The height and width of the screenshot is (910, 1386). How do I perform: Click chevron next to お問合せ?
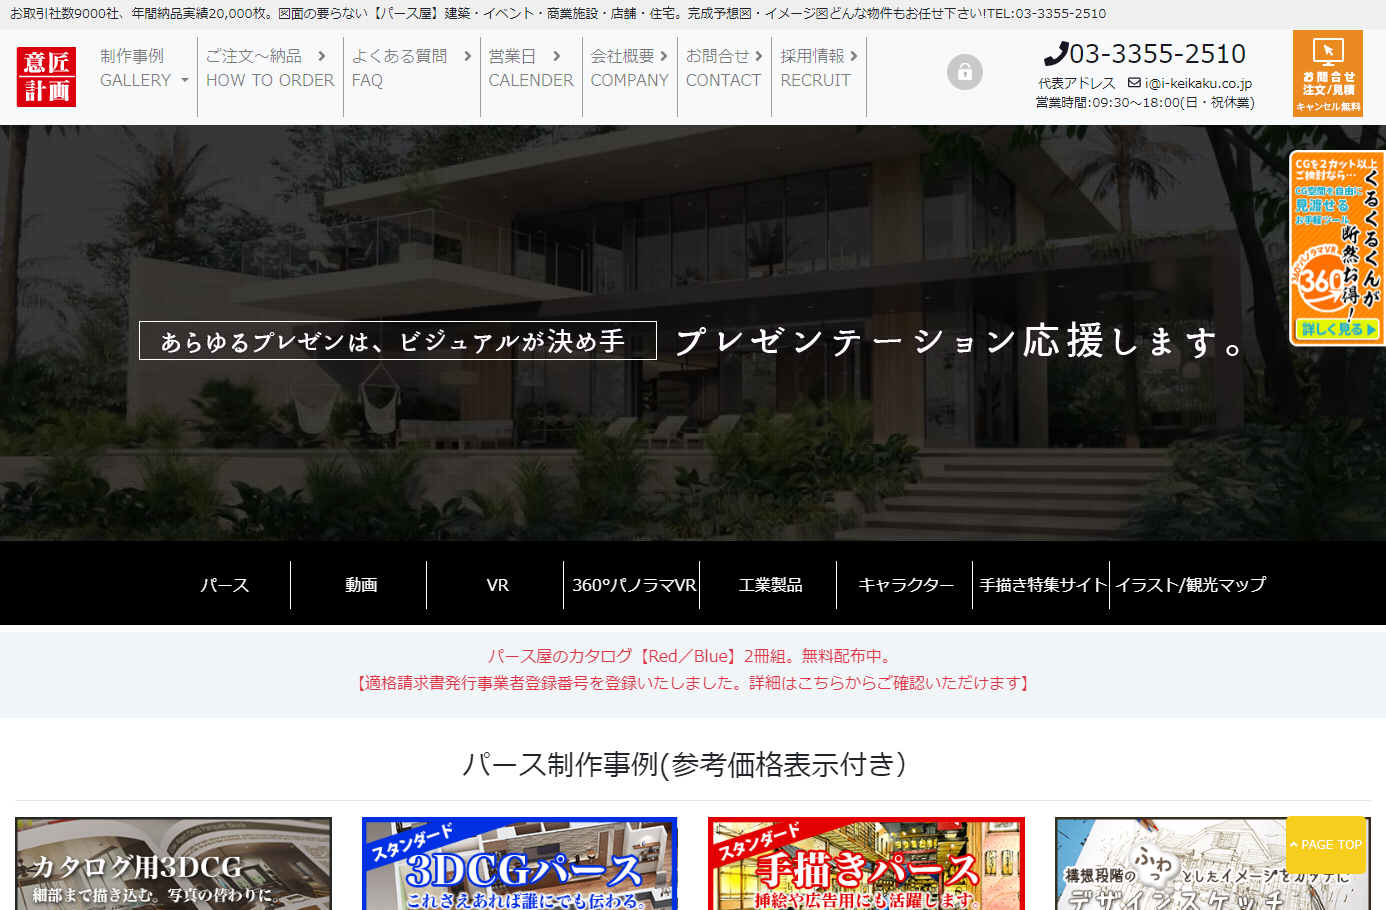[x=759, y=56]
